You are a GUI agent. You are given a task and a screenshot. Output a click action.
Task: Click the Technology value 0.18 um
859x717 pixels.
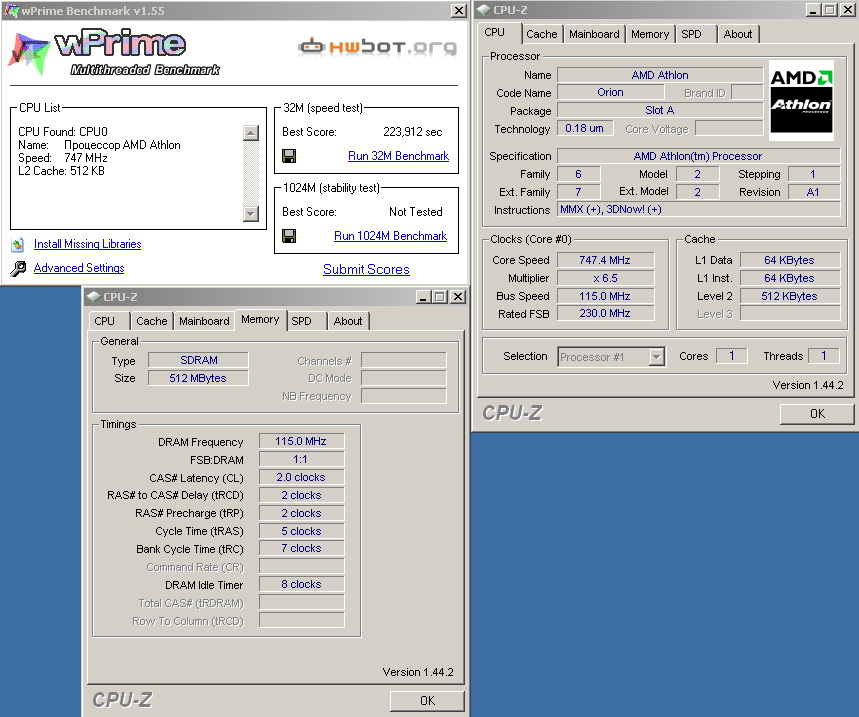point(585,129)
